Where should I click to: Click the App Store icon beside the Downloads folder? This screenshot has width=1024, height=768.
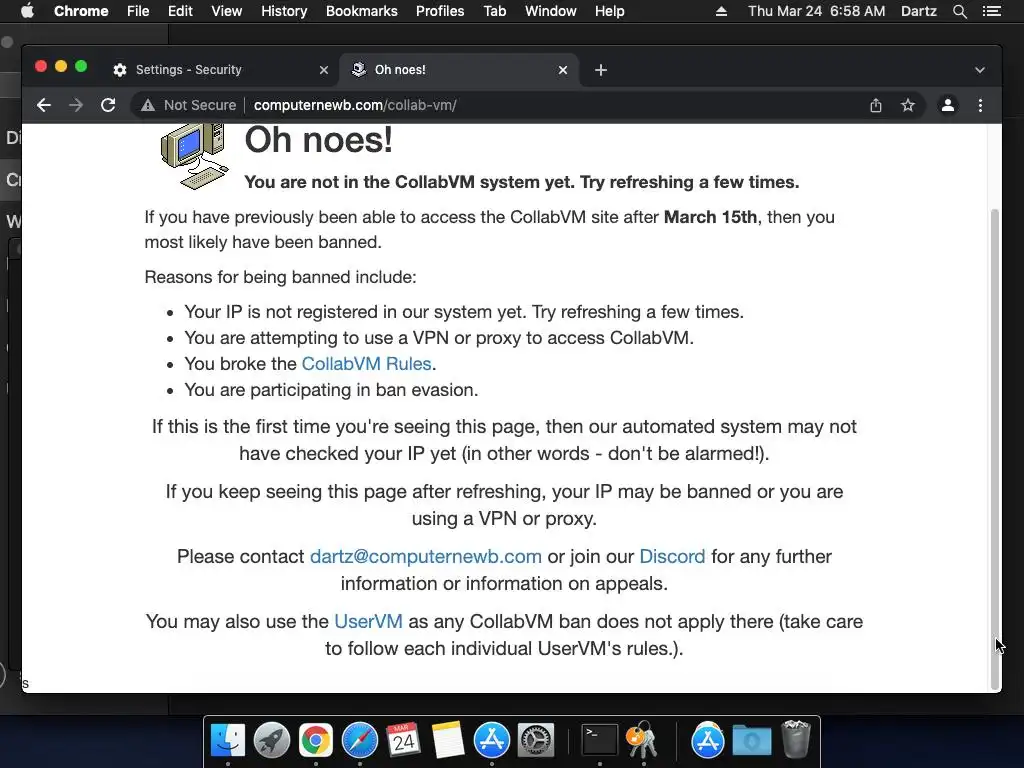click(708, 741)
